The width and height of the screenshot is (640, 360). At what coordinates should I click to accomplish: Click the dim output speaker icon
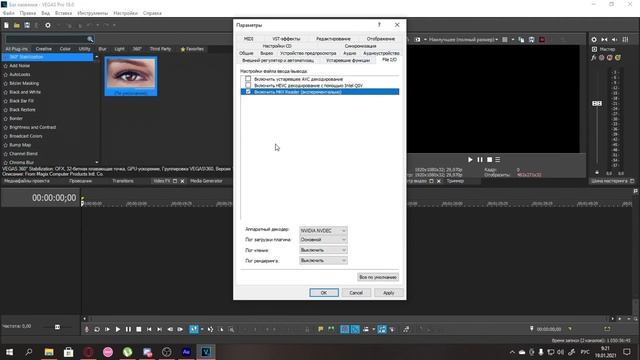pos(615,40)
